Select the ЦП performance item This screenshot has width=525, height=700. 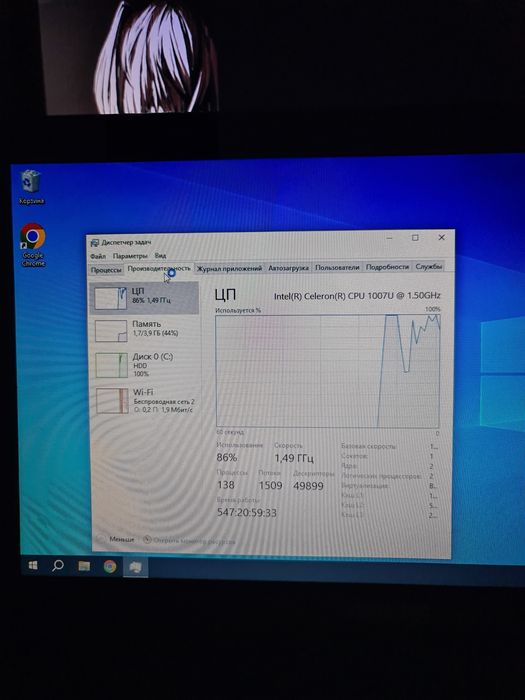coord(145,298)
